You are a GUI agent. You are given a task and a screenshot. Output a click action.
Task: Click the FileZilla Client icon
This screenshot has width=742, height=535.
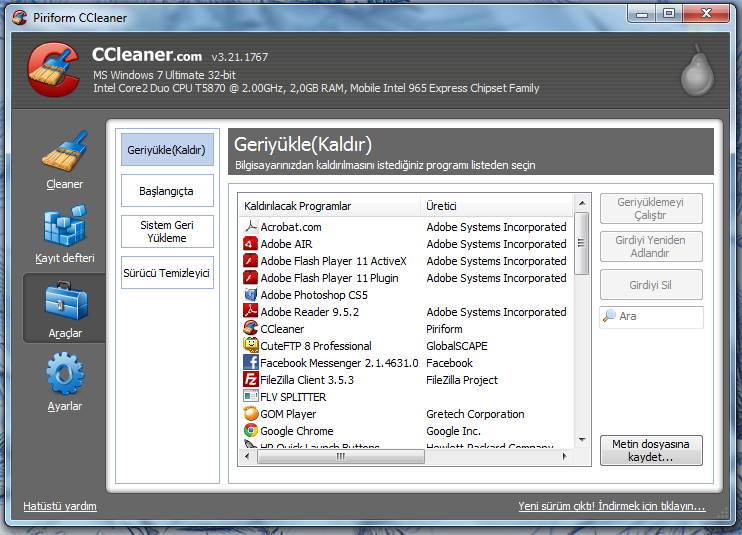(x=250, y=379)
